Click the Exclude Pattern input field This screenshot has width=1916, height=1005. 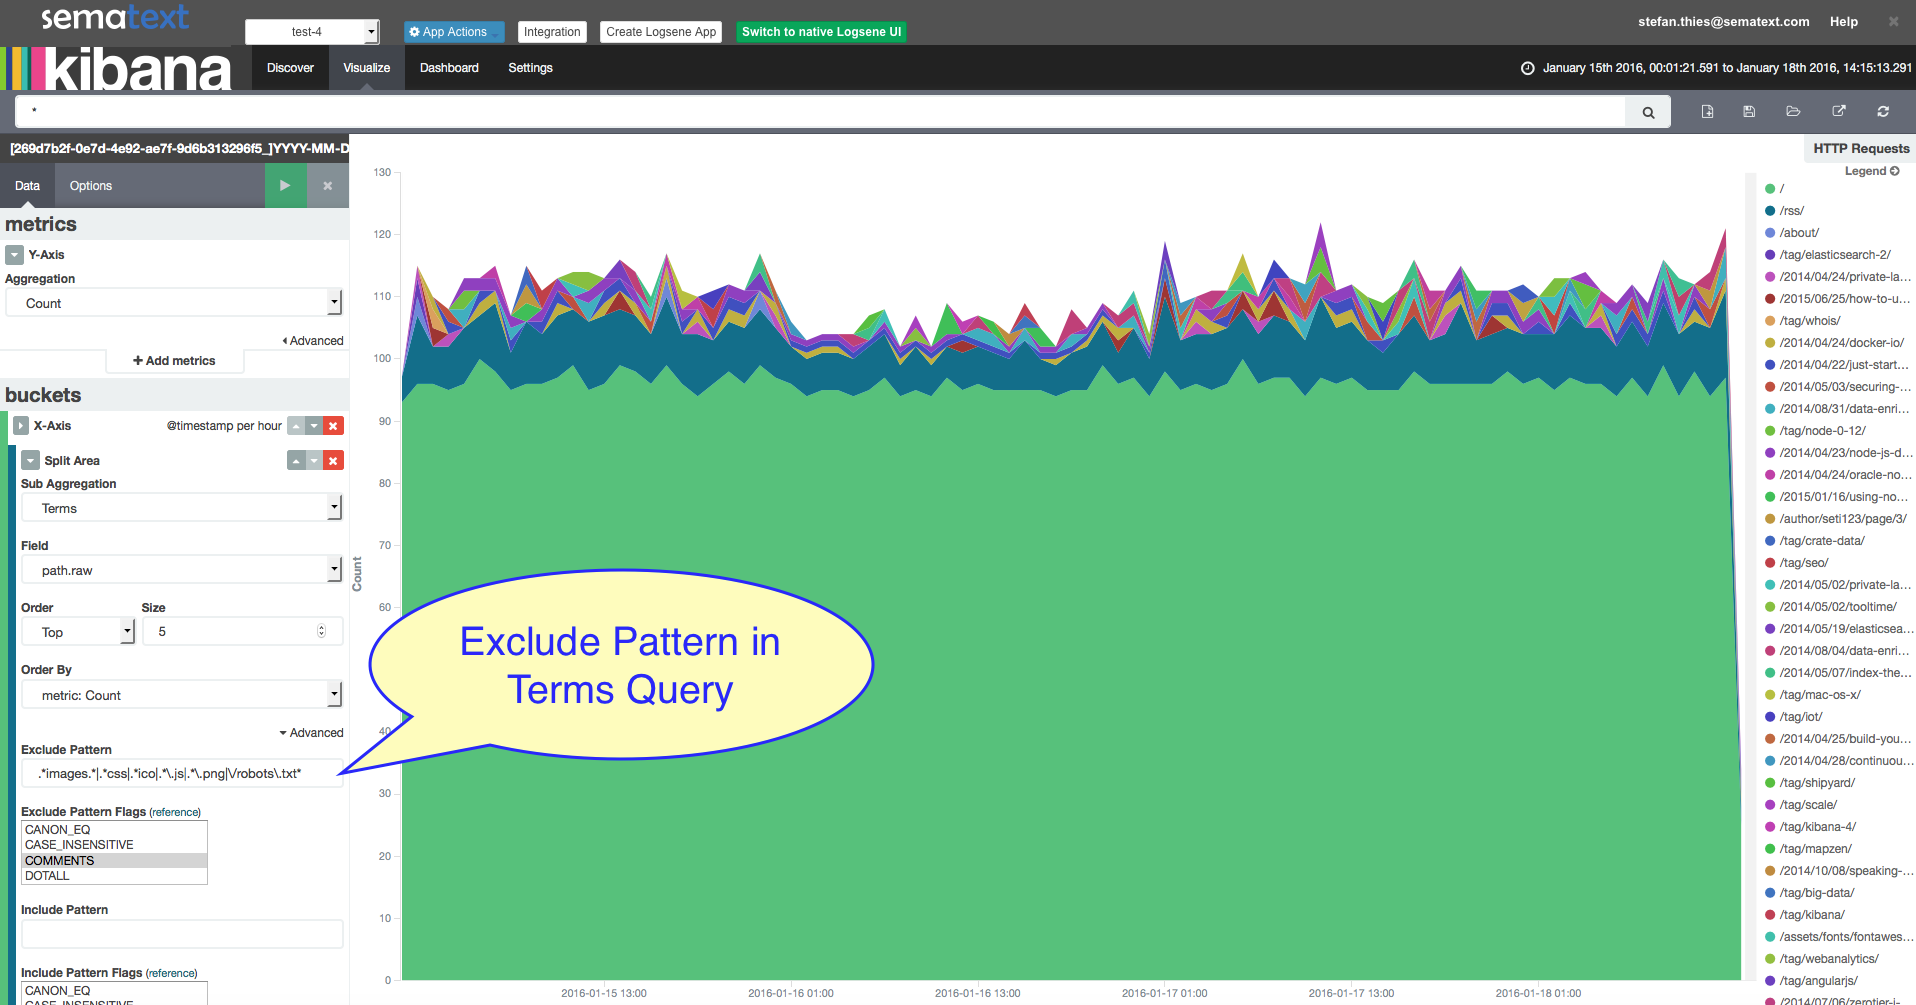[x=182, y=773]
